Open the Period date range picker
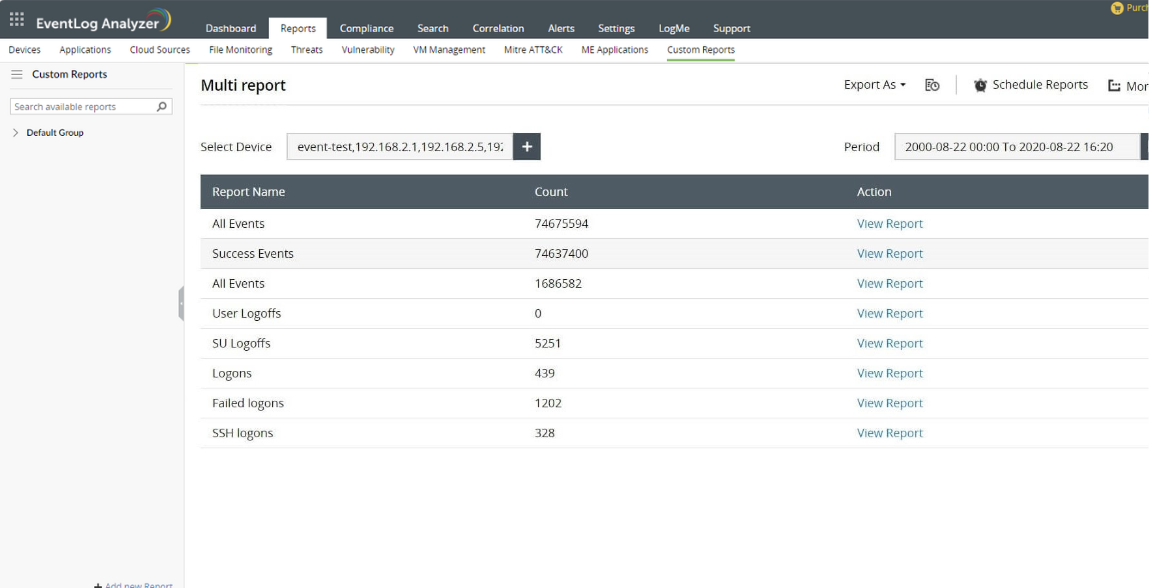1149x588 pixels. [1016, 147]
